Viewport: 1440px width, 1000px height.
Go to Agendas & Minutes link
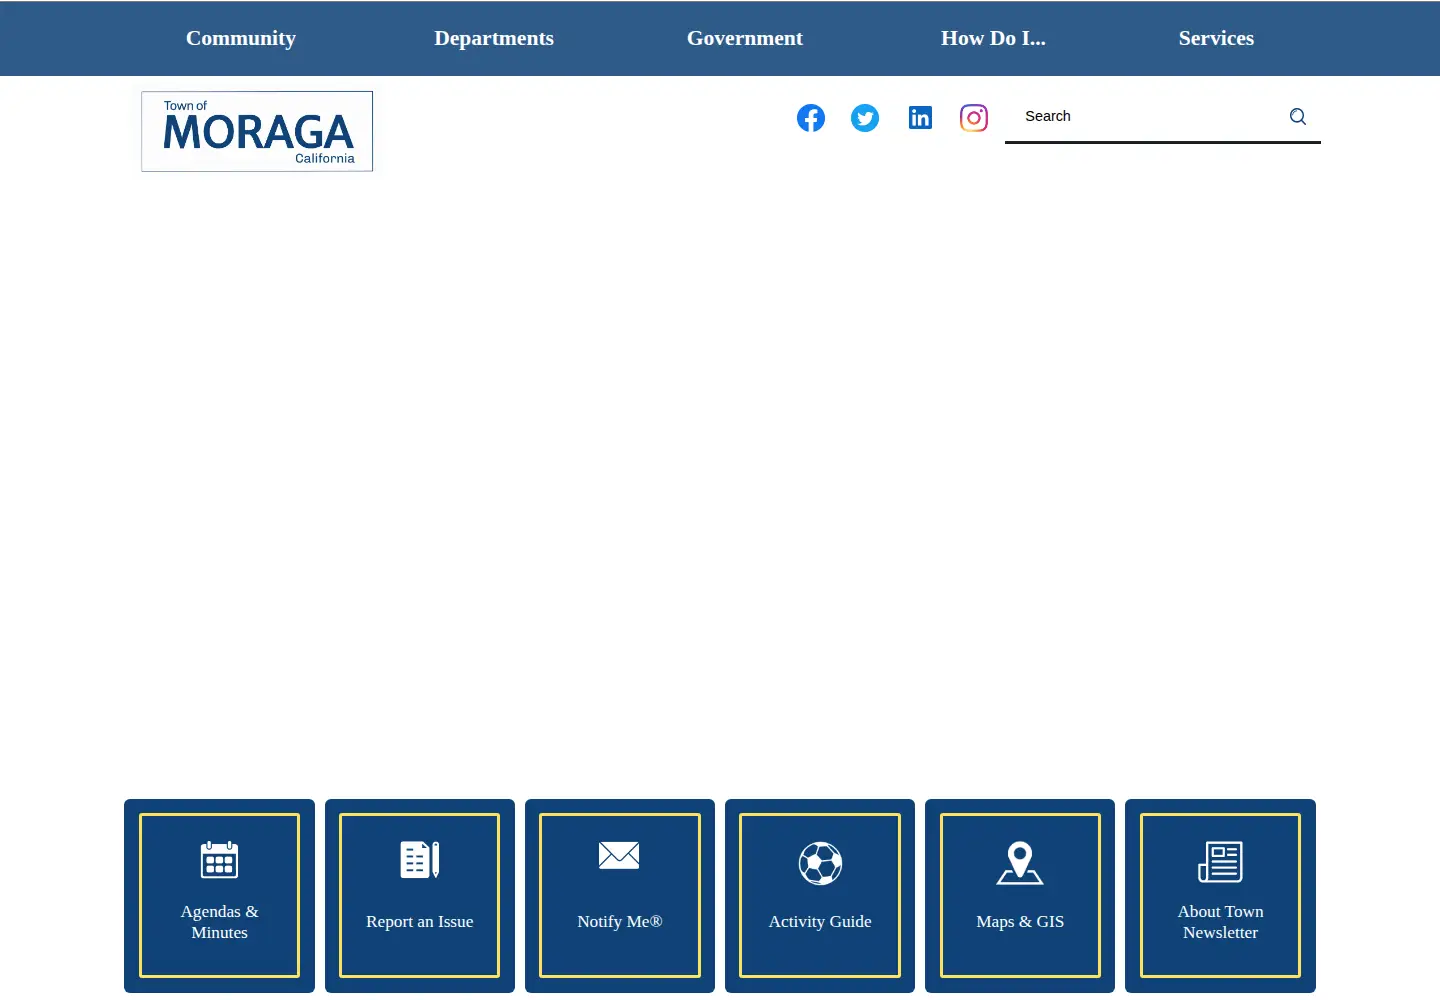(219, 922)
